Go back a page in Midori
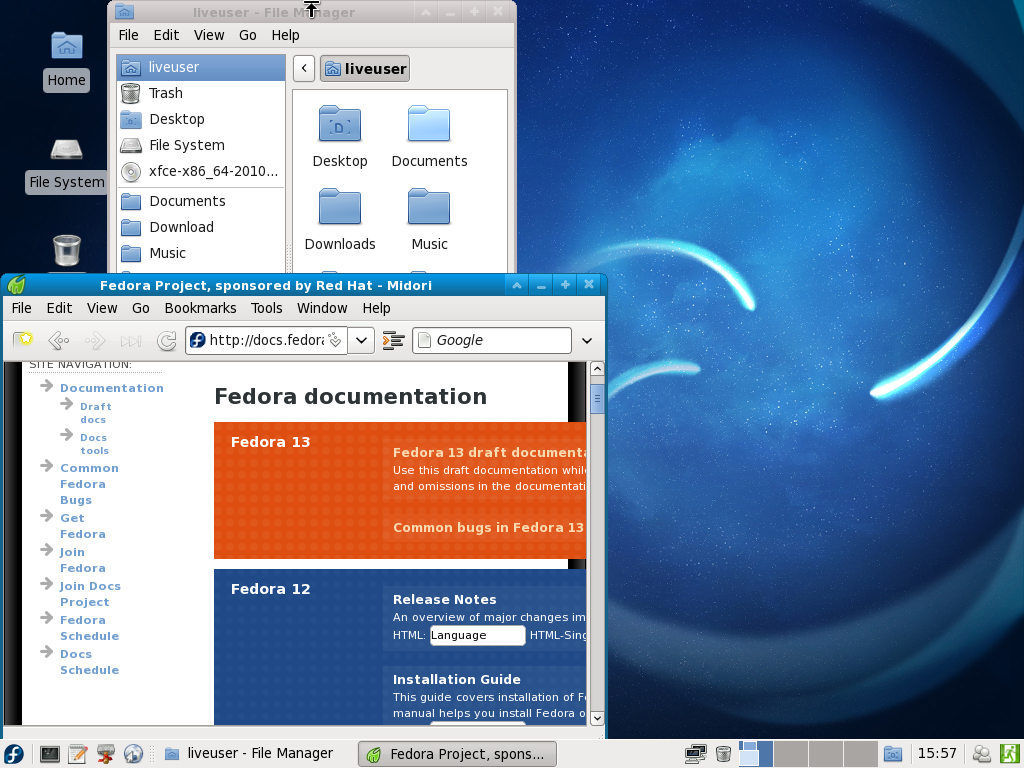Screen dimensions: 1024x768 coord(59,340)
